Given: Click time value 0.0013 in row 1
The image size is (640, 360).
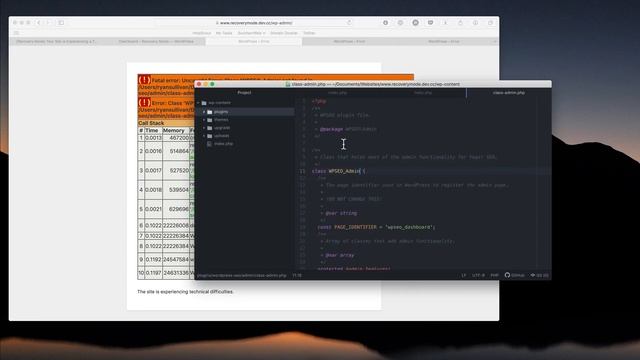Looking at the screenshot, I should pyautogui.click(x=153, y=138).
